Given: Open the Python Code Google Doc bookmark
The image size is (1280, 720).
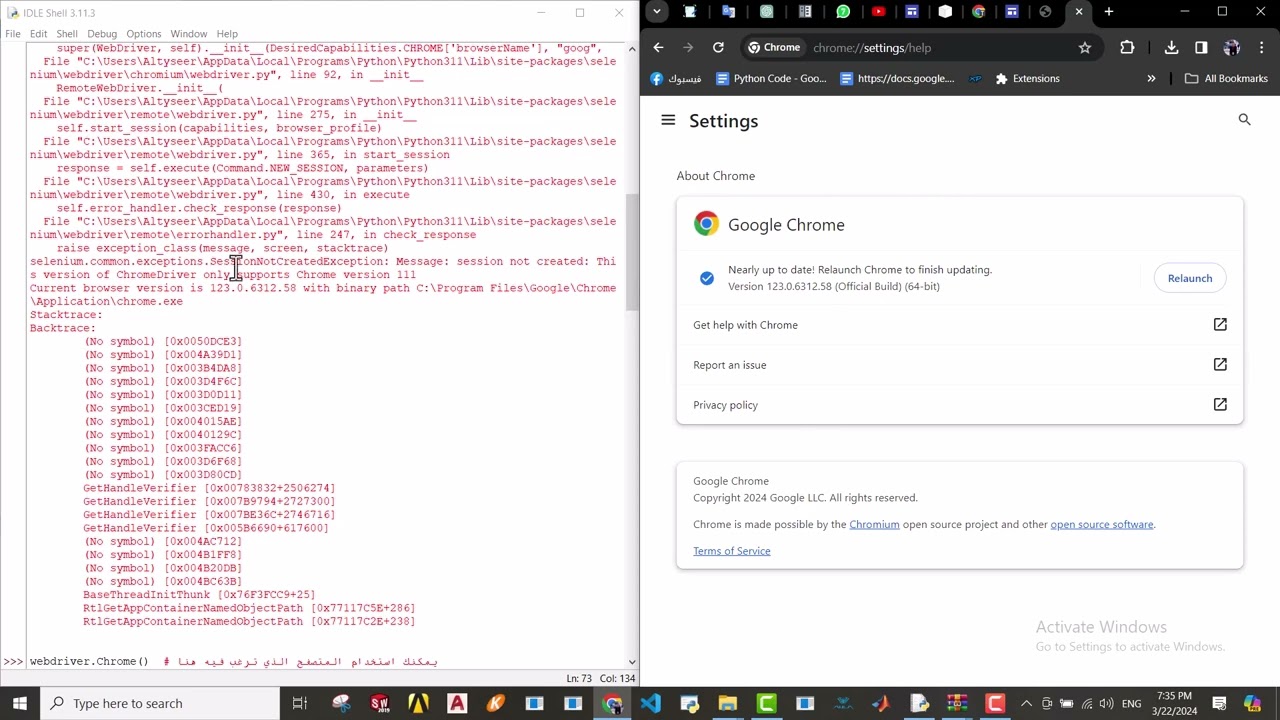Looking at the screenshot, I should tap(770, 78).
